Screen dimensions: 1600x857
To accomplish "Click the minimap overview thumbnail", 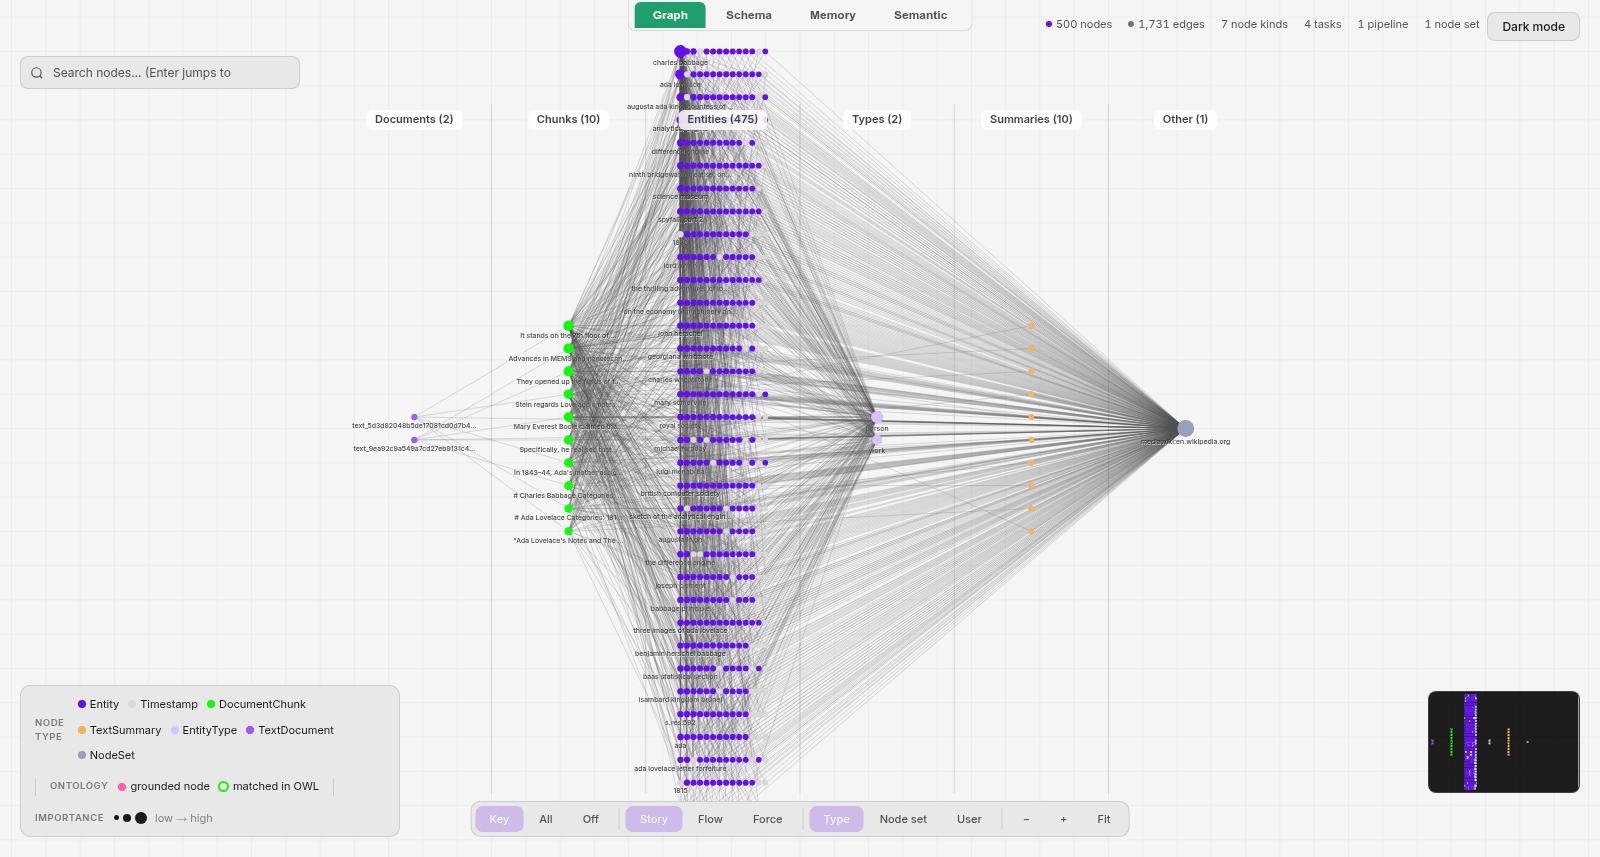I will (1504, 742).
